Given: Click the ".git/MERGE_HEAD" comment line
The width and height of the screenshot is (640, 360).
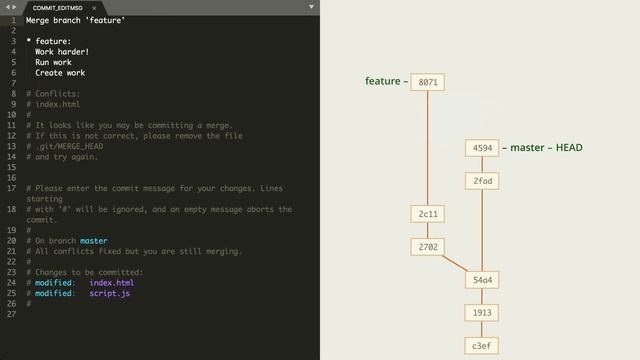Looking at the screenshot, I should tap(64, 147).
